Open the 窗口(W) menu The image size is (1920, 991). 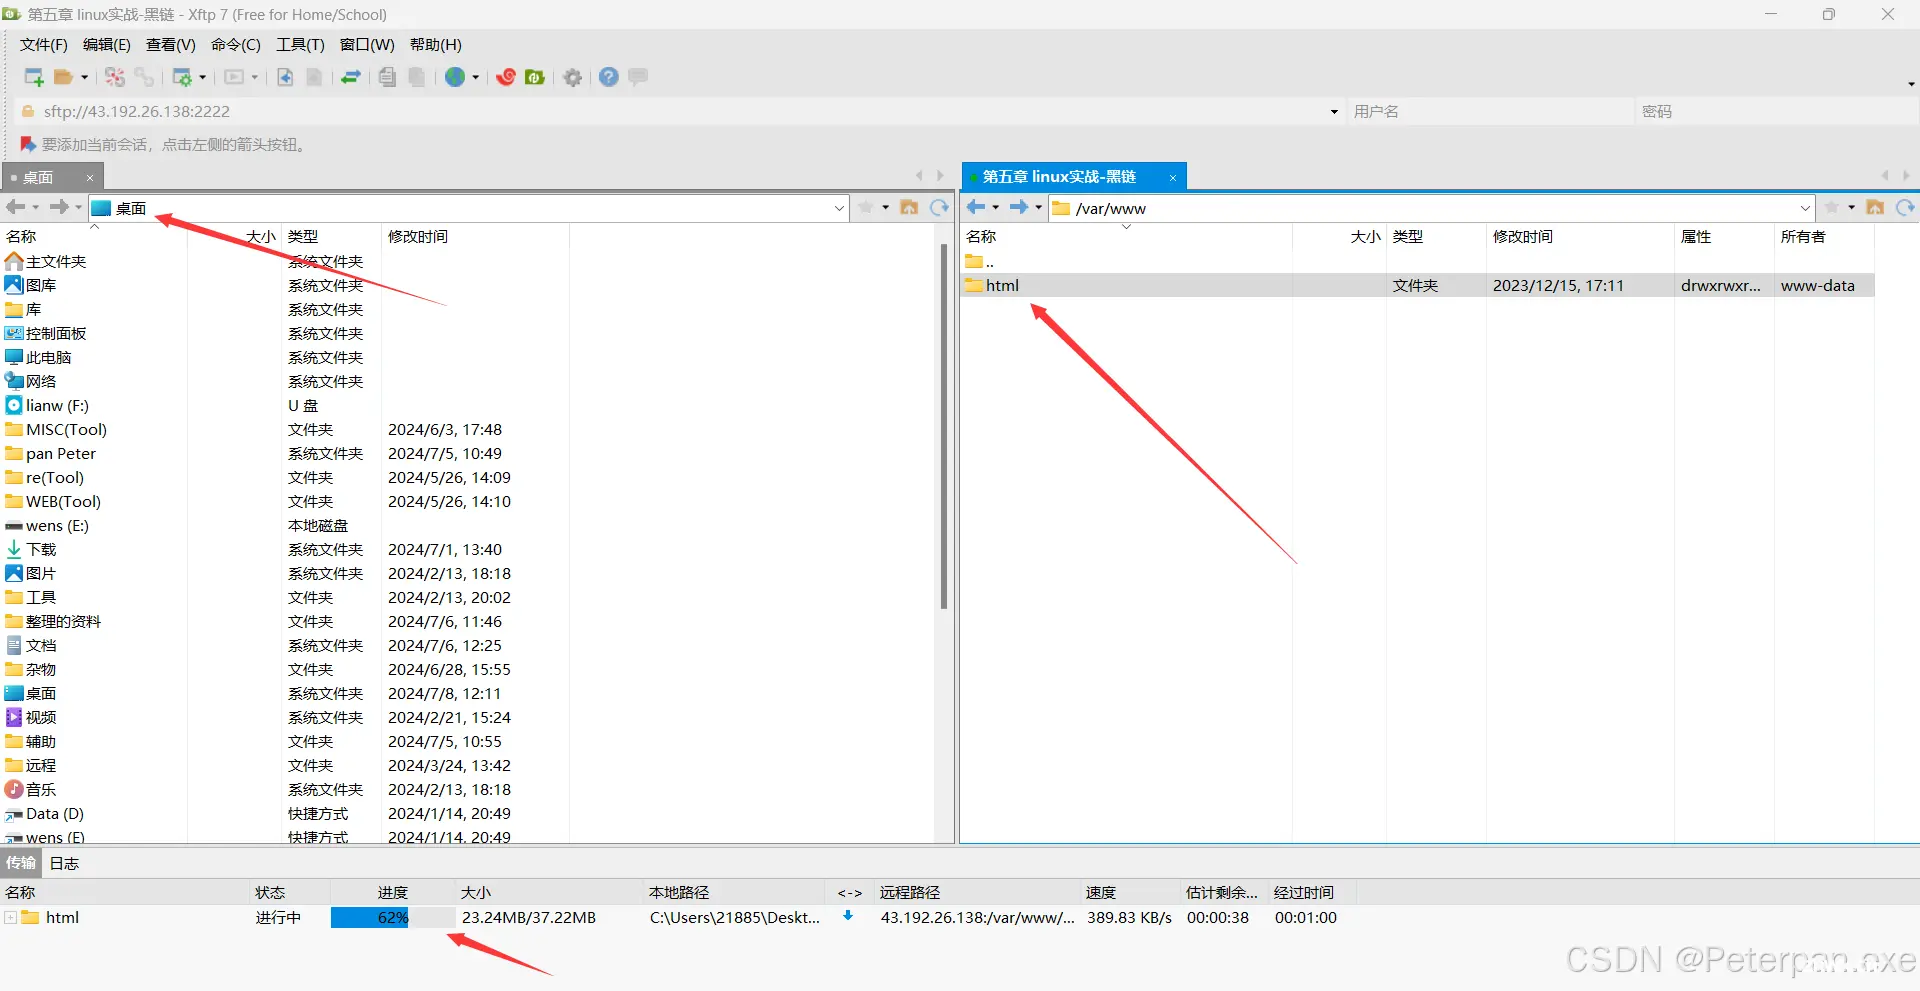[367, 45]
